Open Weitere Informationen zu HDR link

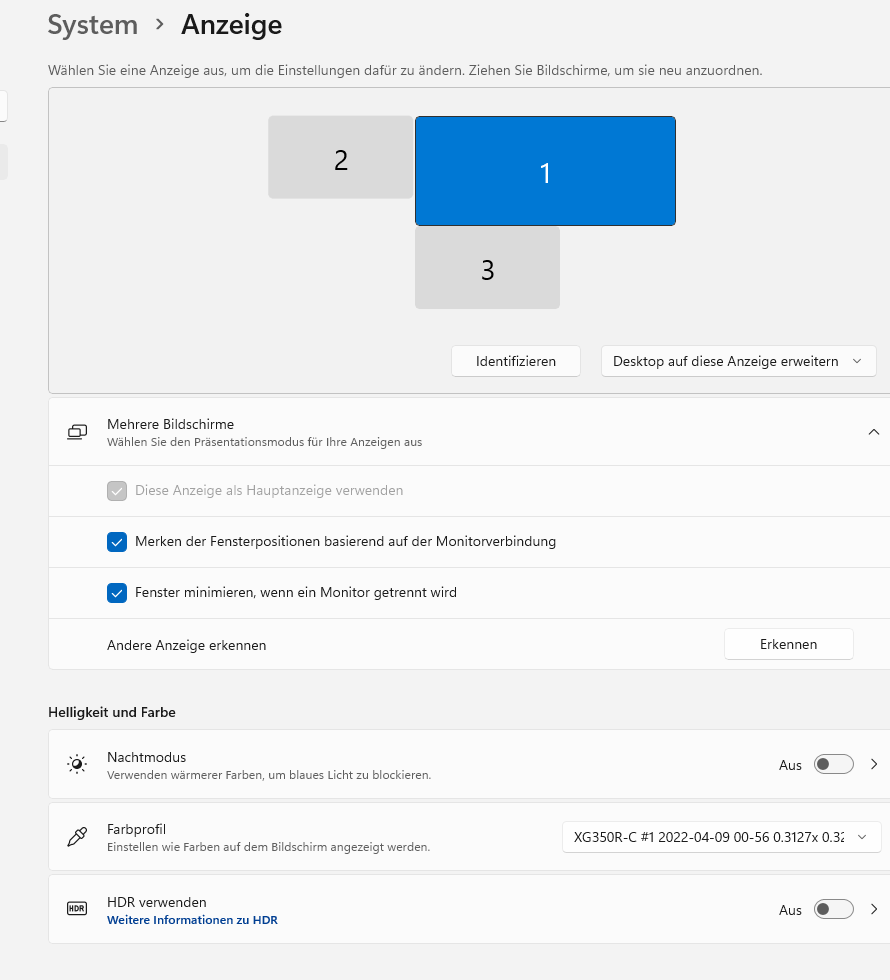(192, 920)
